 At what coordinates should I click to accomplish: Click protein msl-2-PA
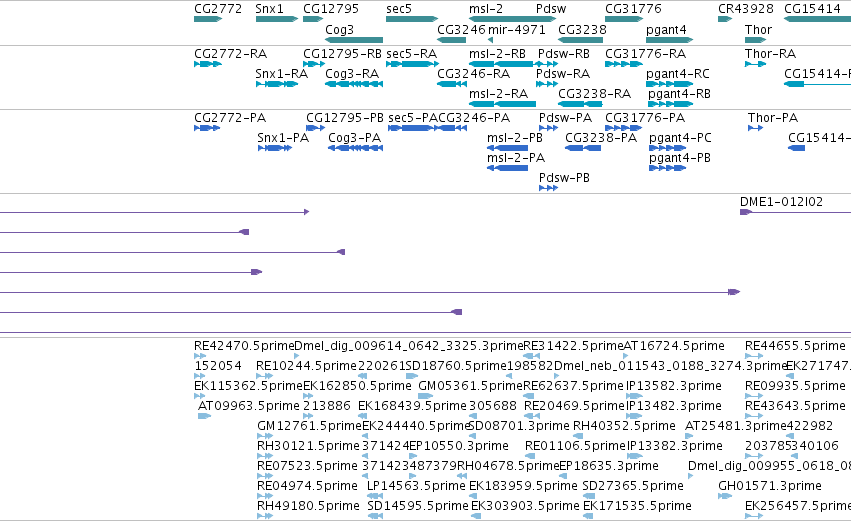tap(516, 158)
